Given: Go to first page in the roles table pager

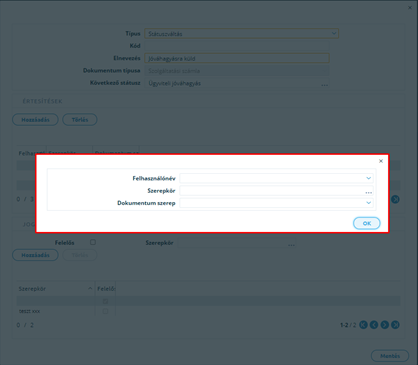Looking at the screenshot, I should click(363, 325).
